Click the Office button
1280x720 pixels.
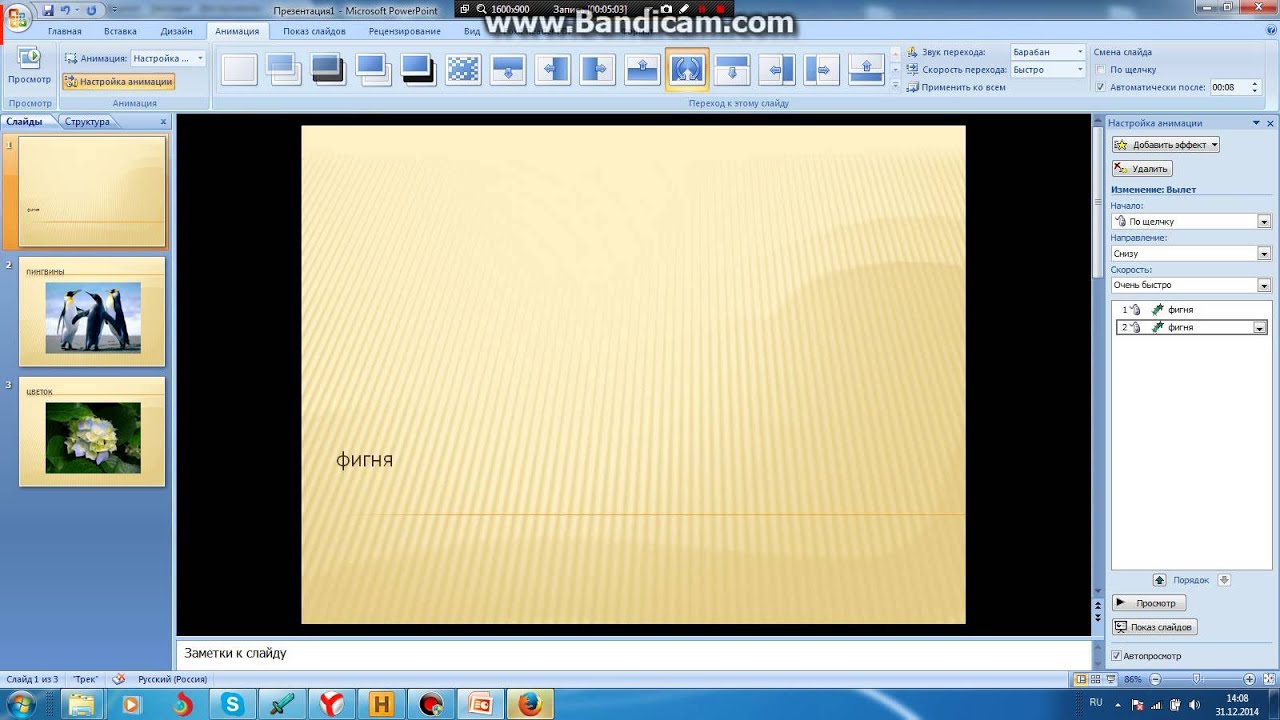coord(18,16)
